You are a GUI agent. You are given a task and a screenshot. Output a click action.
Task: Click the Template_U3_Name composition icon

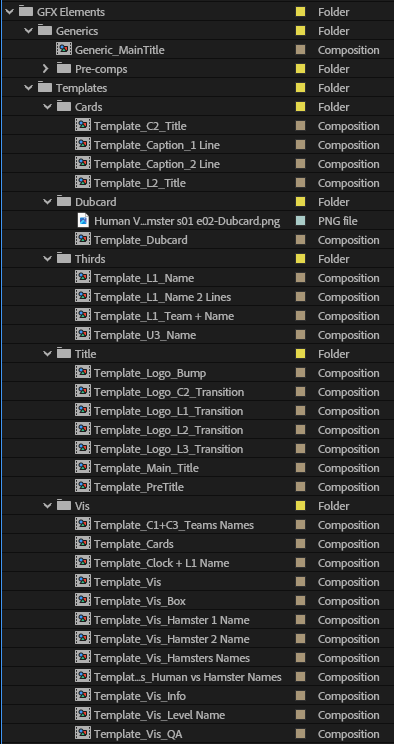tap(83, 334)
